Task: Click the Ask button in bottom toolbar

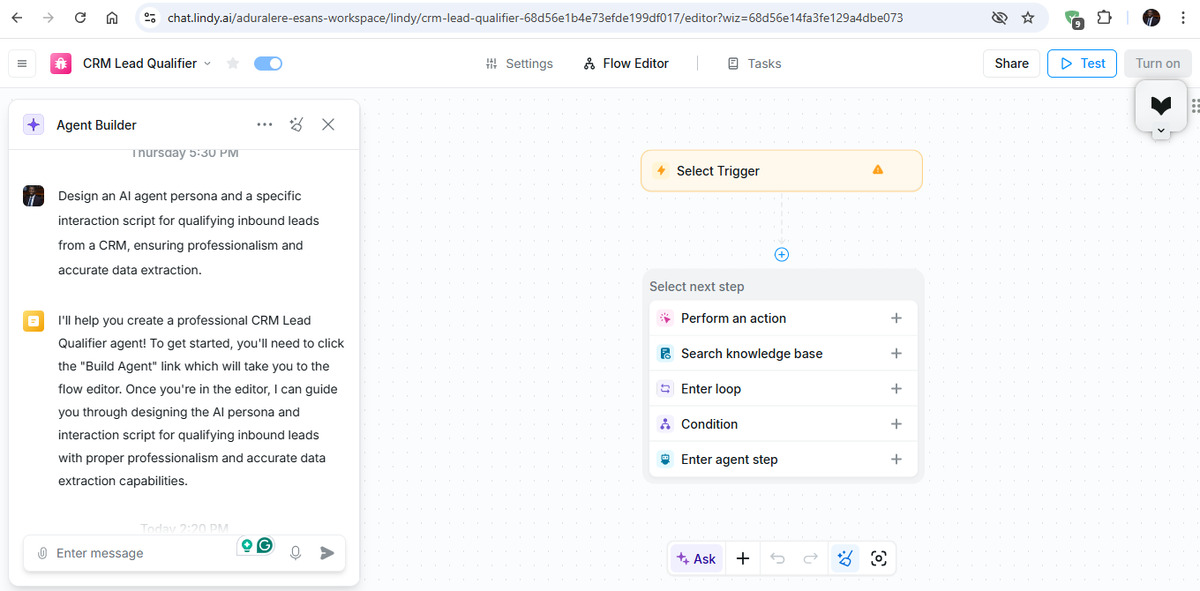Action: click(x=696, y=559)
